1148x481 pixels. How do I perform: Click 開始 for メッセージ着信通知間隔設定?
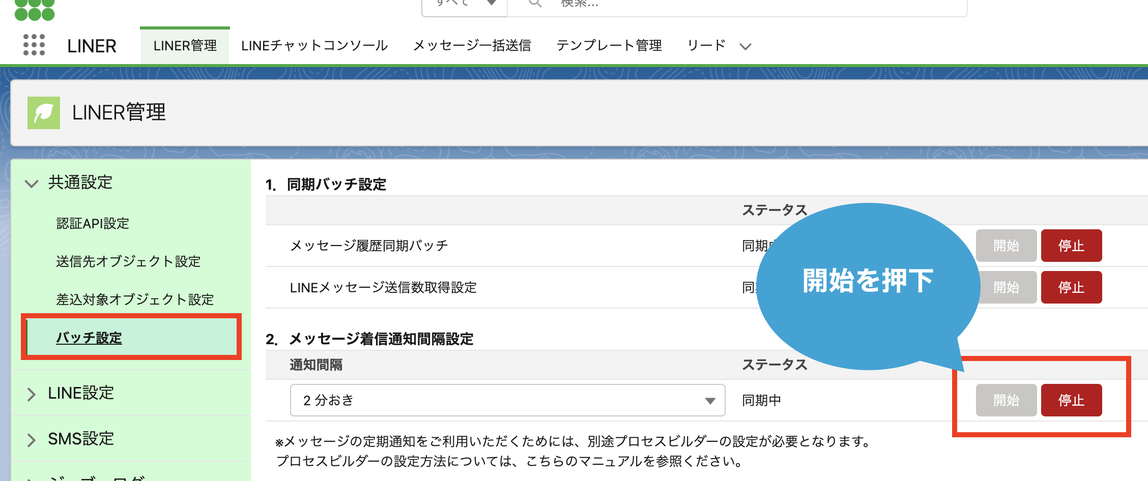(1006, 400)
